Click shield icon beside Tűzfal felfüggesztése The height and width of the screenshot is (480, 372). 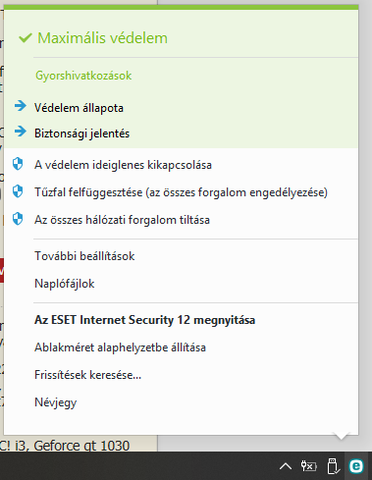[18, 192]
